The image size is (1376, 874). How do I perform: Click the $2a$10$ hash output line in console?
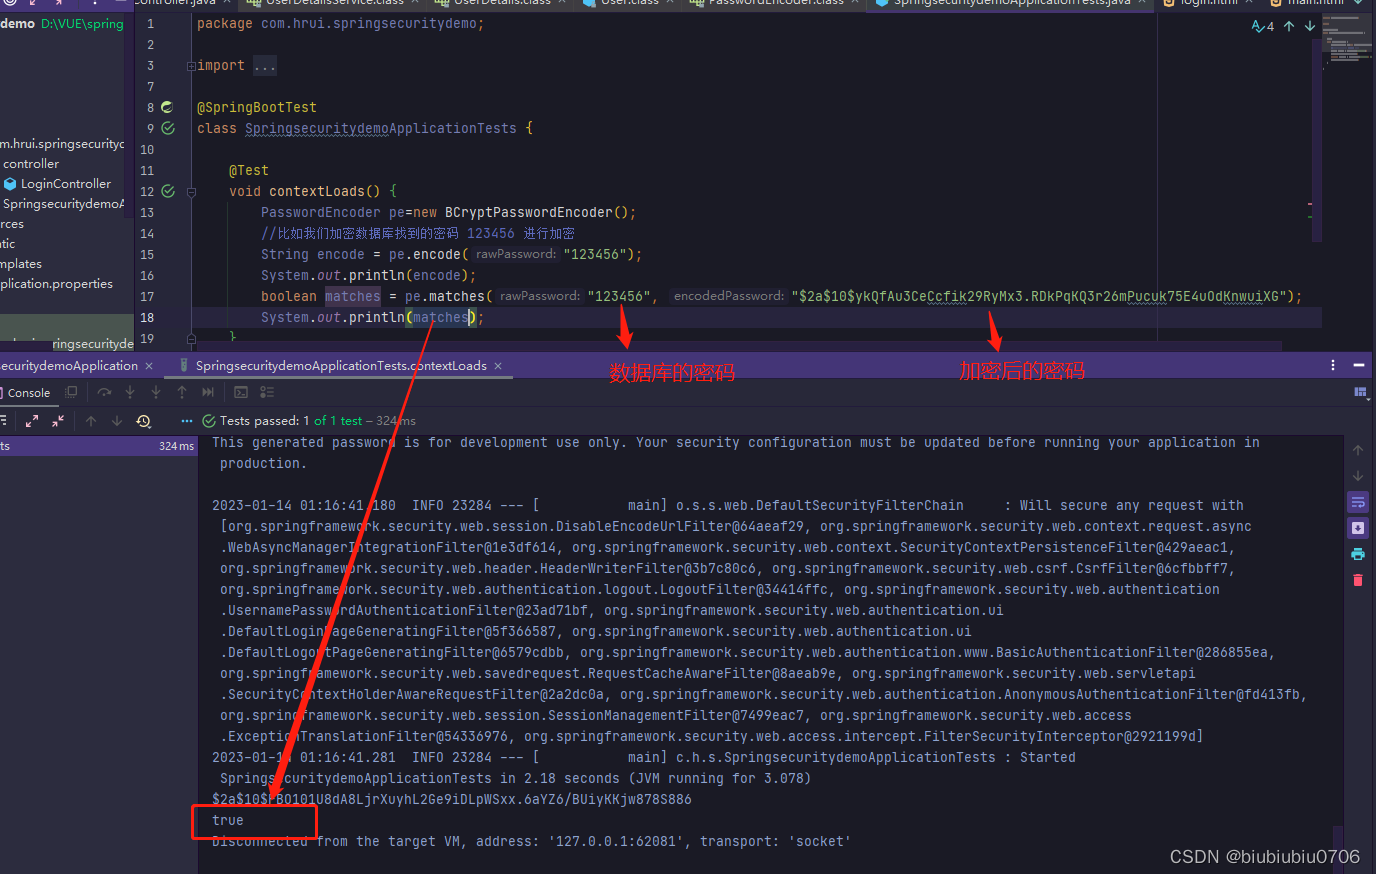(x=452, y=799)
